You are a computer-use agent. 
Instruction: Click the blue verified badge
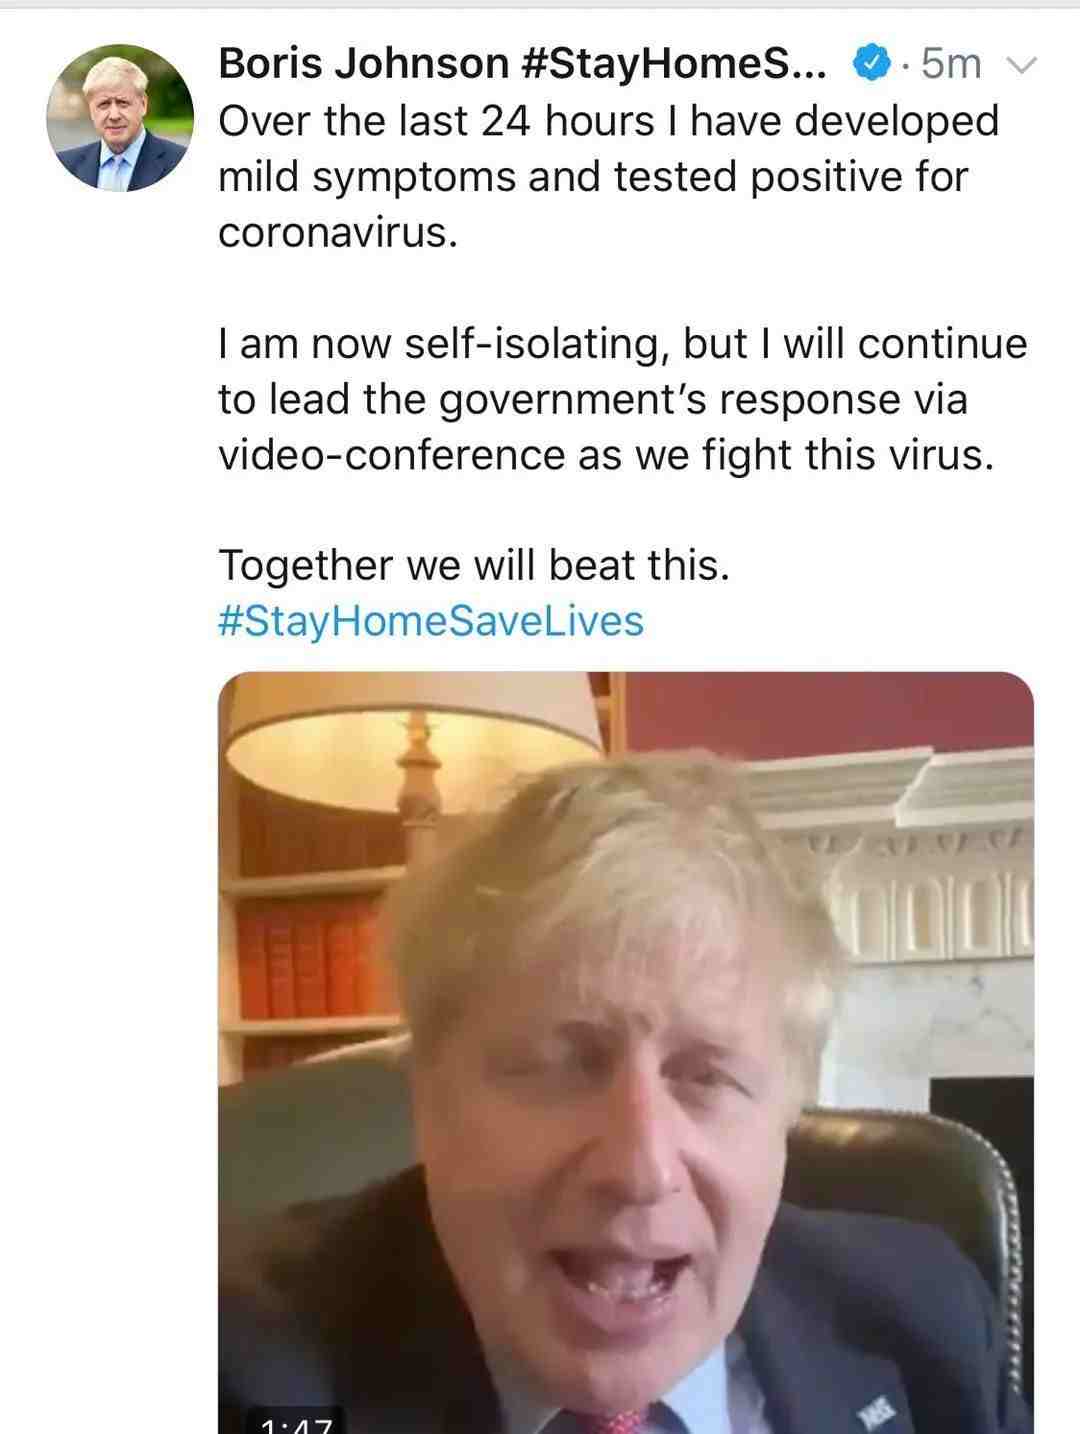pyautogui.click(x=870, y=64)
